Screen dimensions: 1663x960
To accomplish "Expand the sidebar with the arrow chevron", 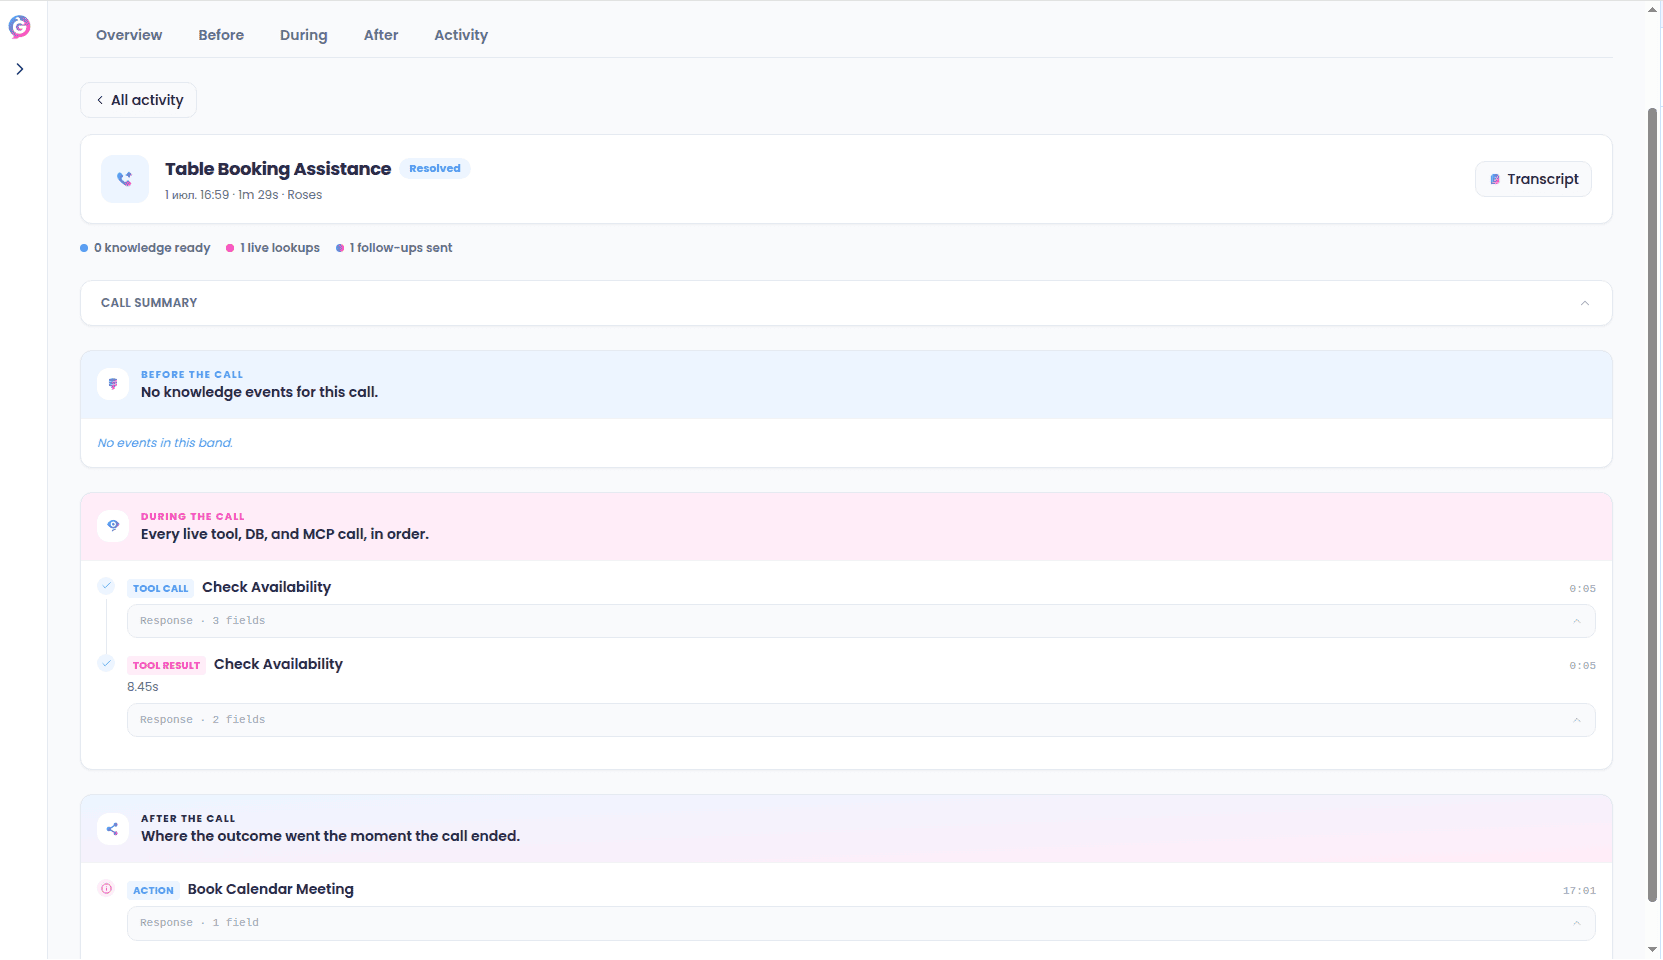I will coord(20,69).
